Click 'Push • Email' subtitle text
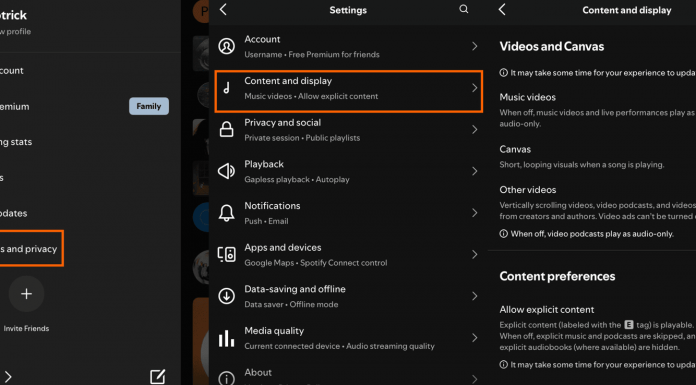696x385 pixels. point(266,221)
